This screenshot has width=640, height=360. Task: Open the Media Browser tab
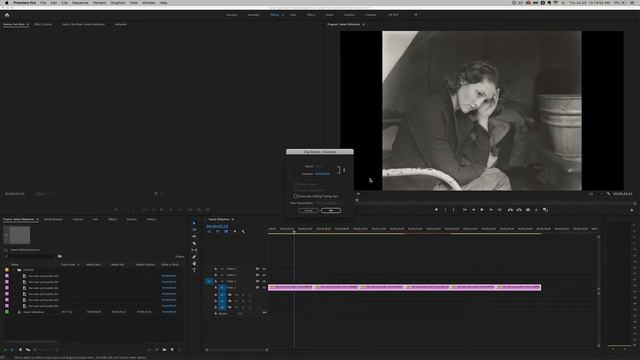[x=53, y=220]
